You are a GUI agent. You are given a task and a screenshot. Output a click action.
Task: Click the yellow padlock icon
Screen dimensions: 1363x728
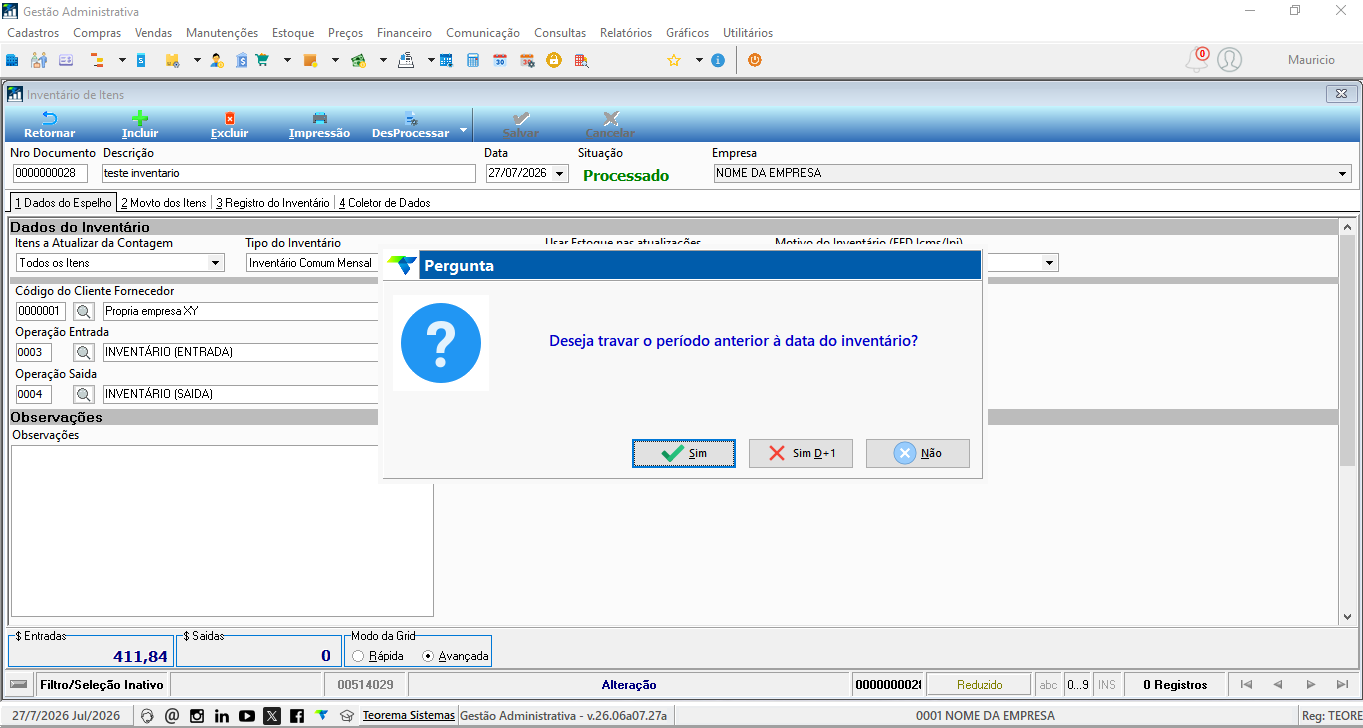coord(554,60)
